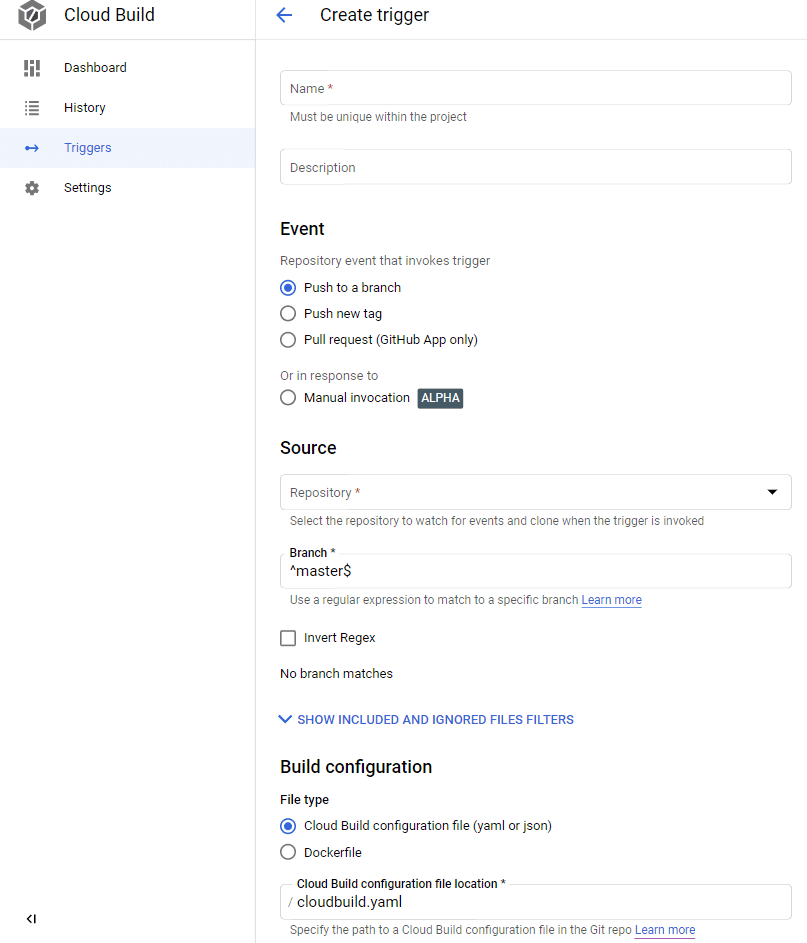Enable the Invert Regex checkbox
Viewport: 807px width, 943px height.
[288, 638]
